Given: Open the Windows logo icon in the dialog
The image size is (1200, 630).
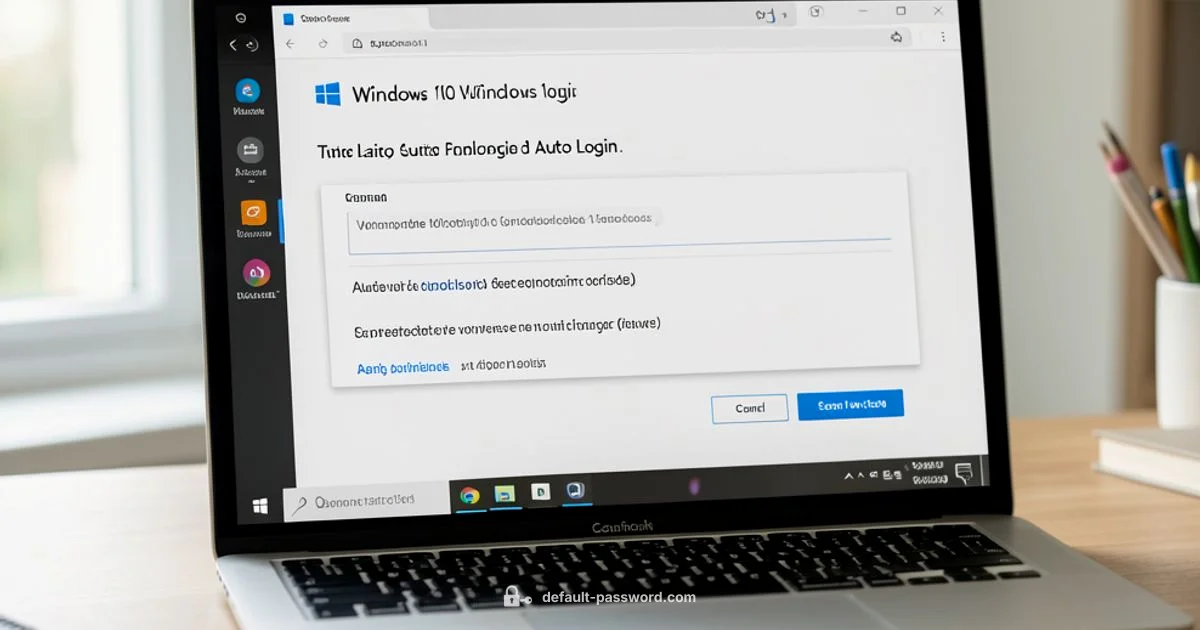Looking at the screenshot, I should pyautogui.click(x=329, y=93).
